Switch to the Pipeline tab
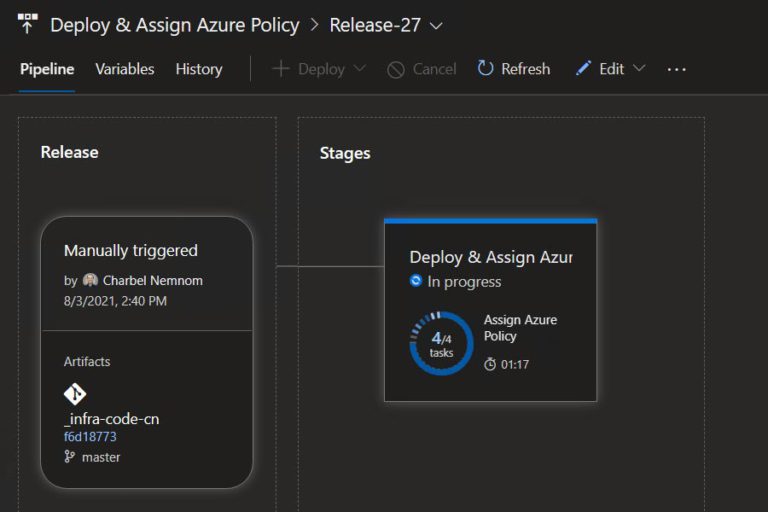Viewport: 768px width, 512px height. pos(47,69)
